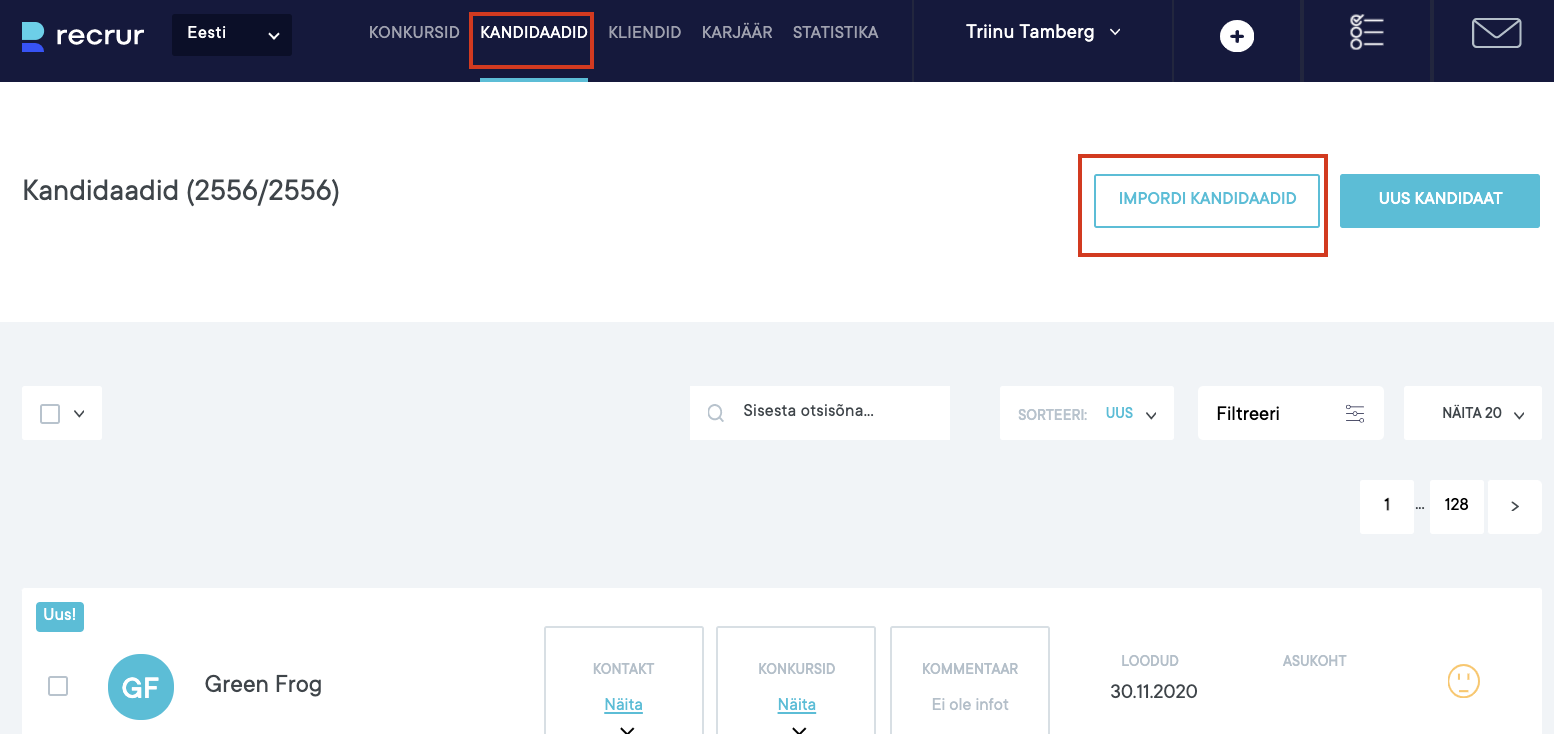1554x734 pixels.
Task: Click the plus add icon in header
Action: click(x=1237, y=37)
